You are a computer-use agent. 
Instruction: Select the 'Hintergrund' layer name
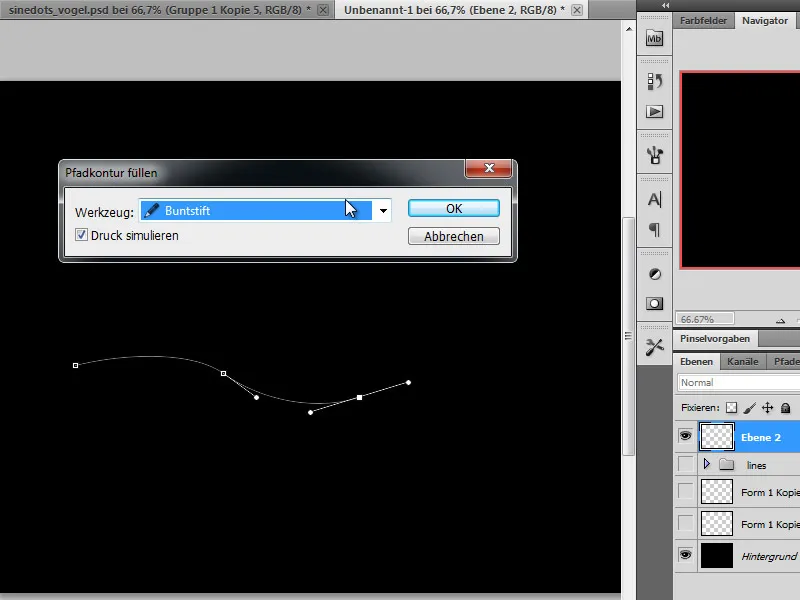coord(769,556)
